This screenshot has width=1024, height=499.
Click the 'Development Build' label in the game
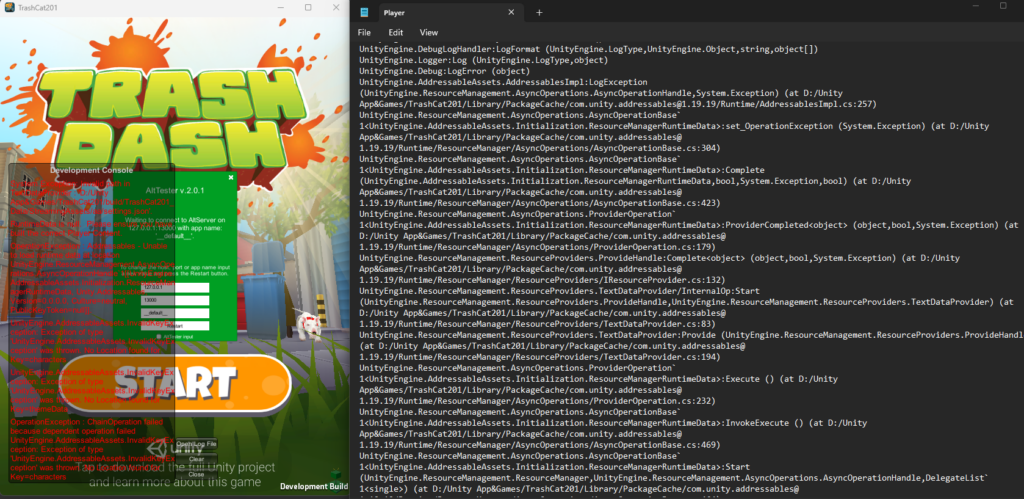(x=314, y=486)
